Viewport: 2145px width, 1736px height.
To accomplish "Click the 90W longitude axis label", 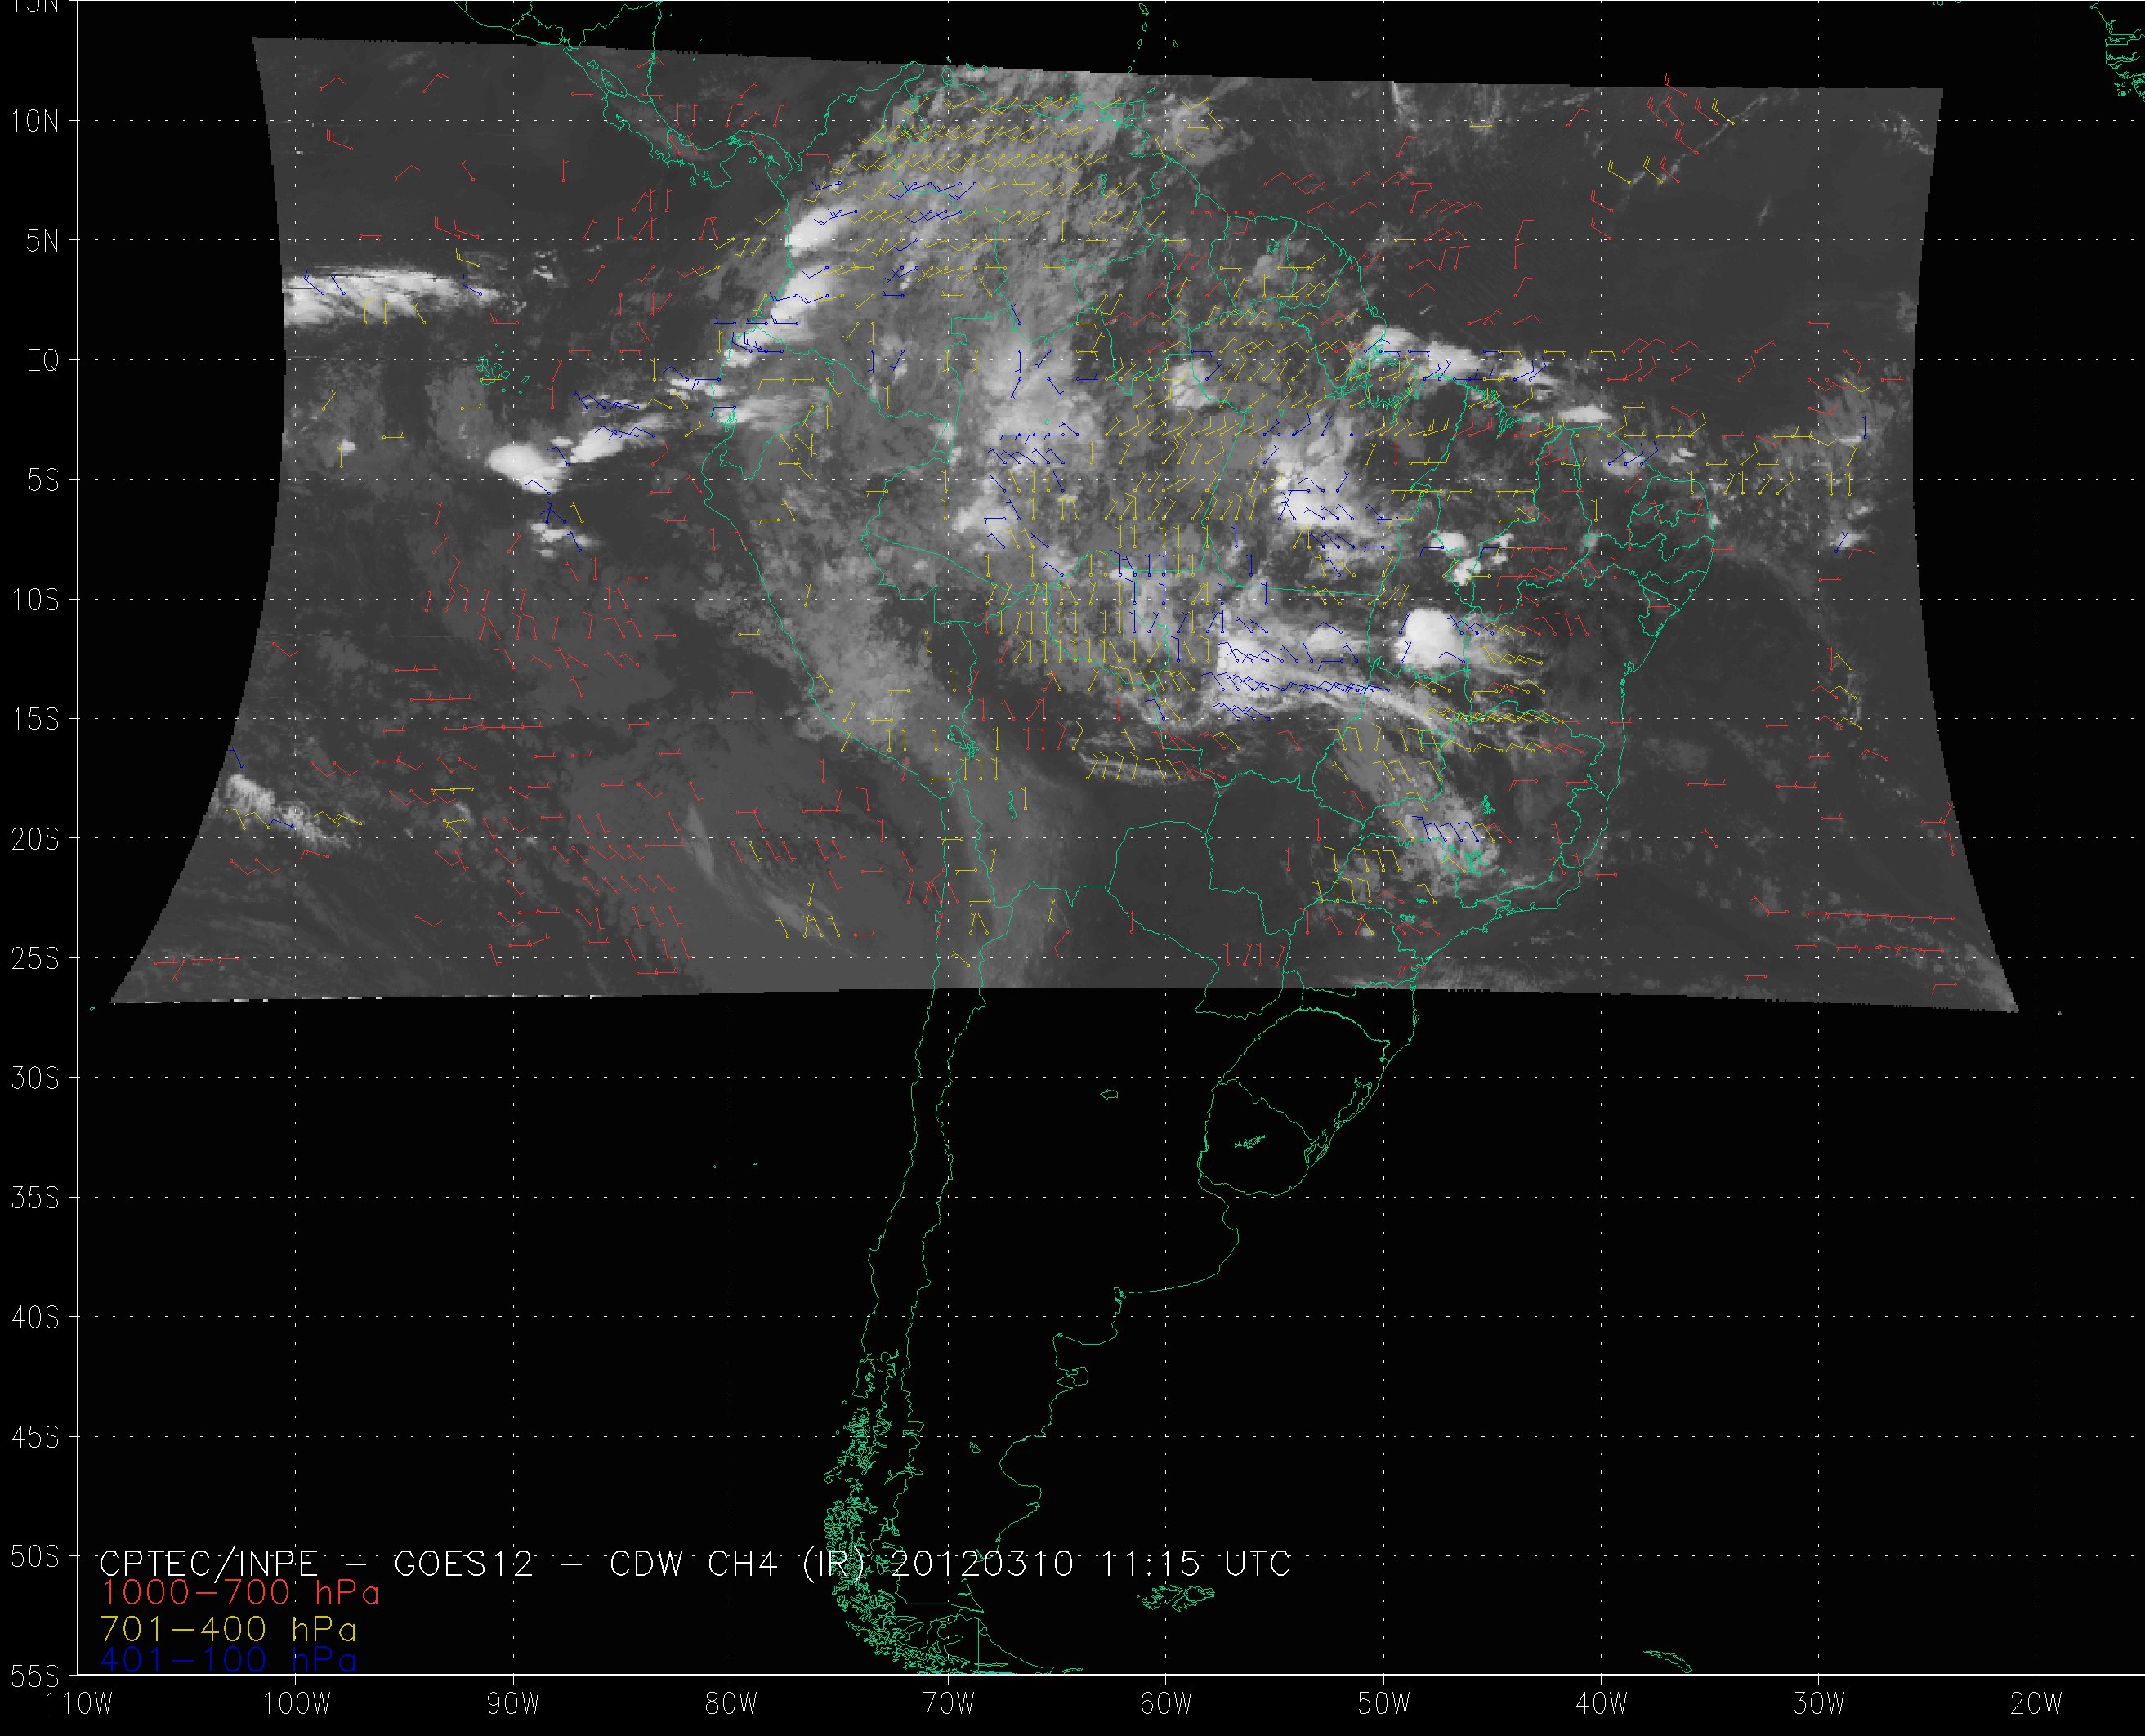I will (513, 1704).
